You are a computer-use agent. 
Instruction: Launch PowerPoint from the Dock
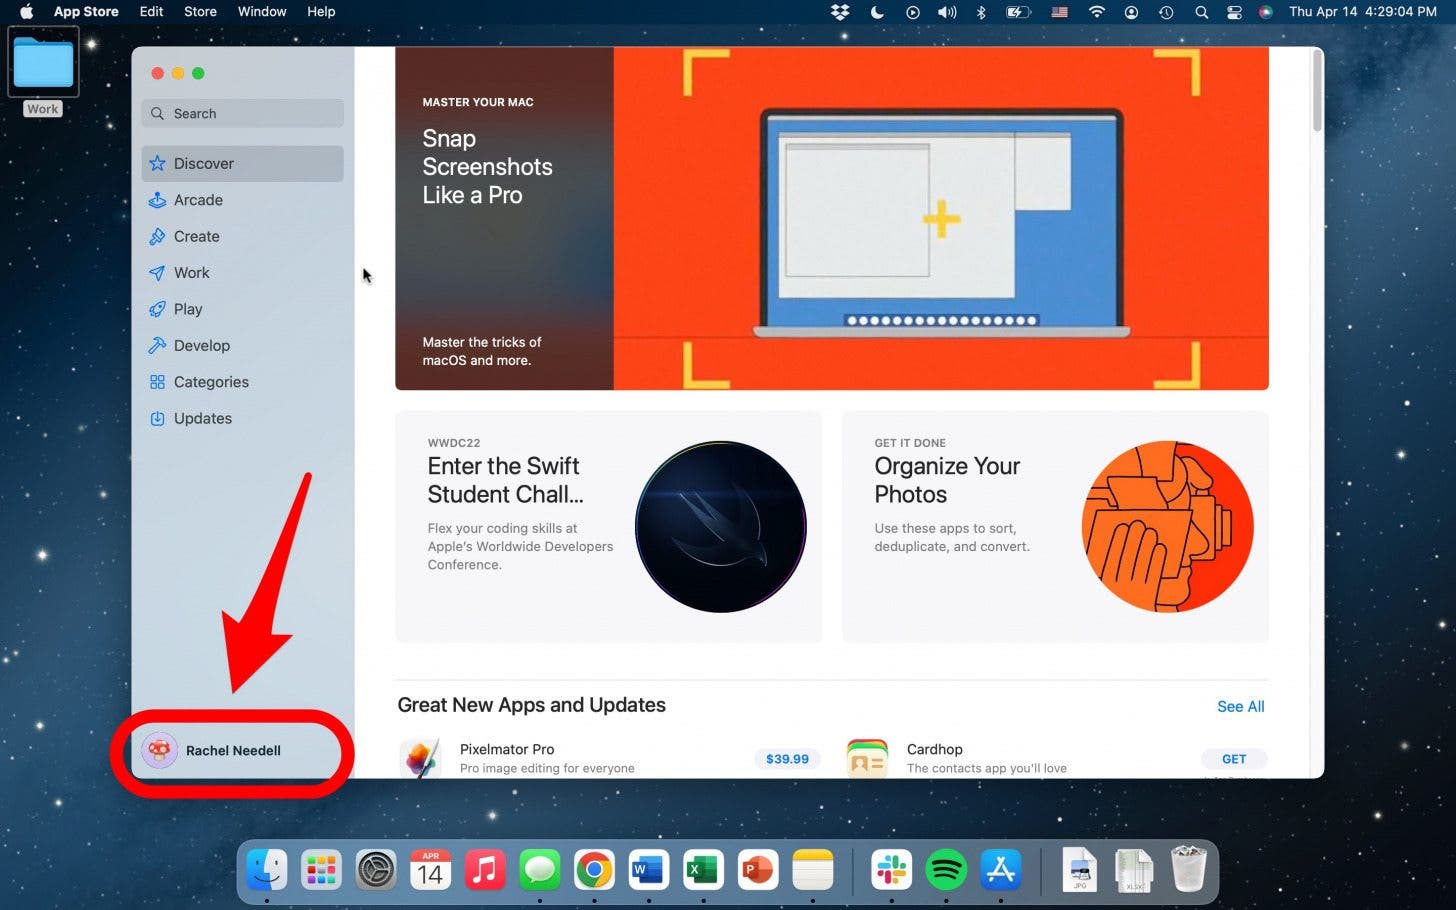[757, 870]
